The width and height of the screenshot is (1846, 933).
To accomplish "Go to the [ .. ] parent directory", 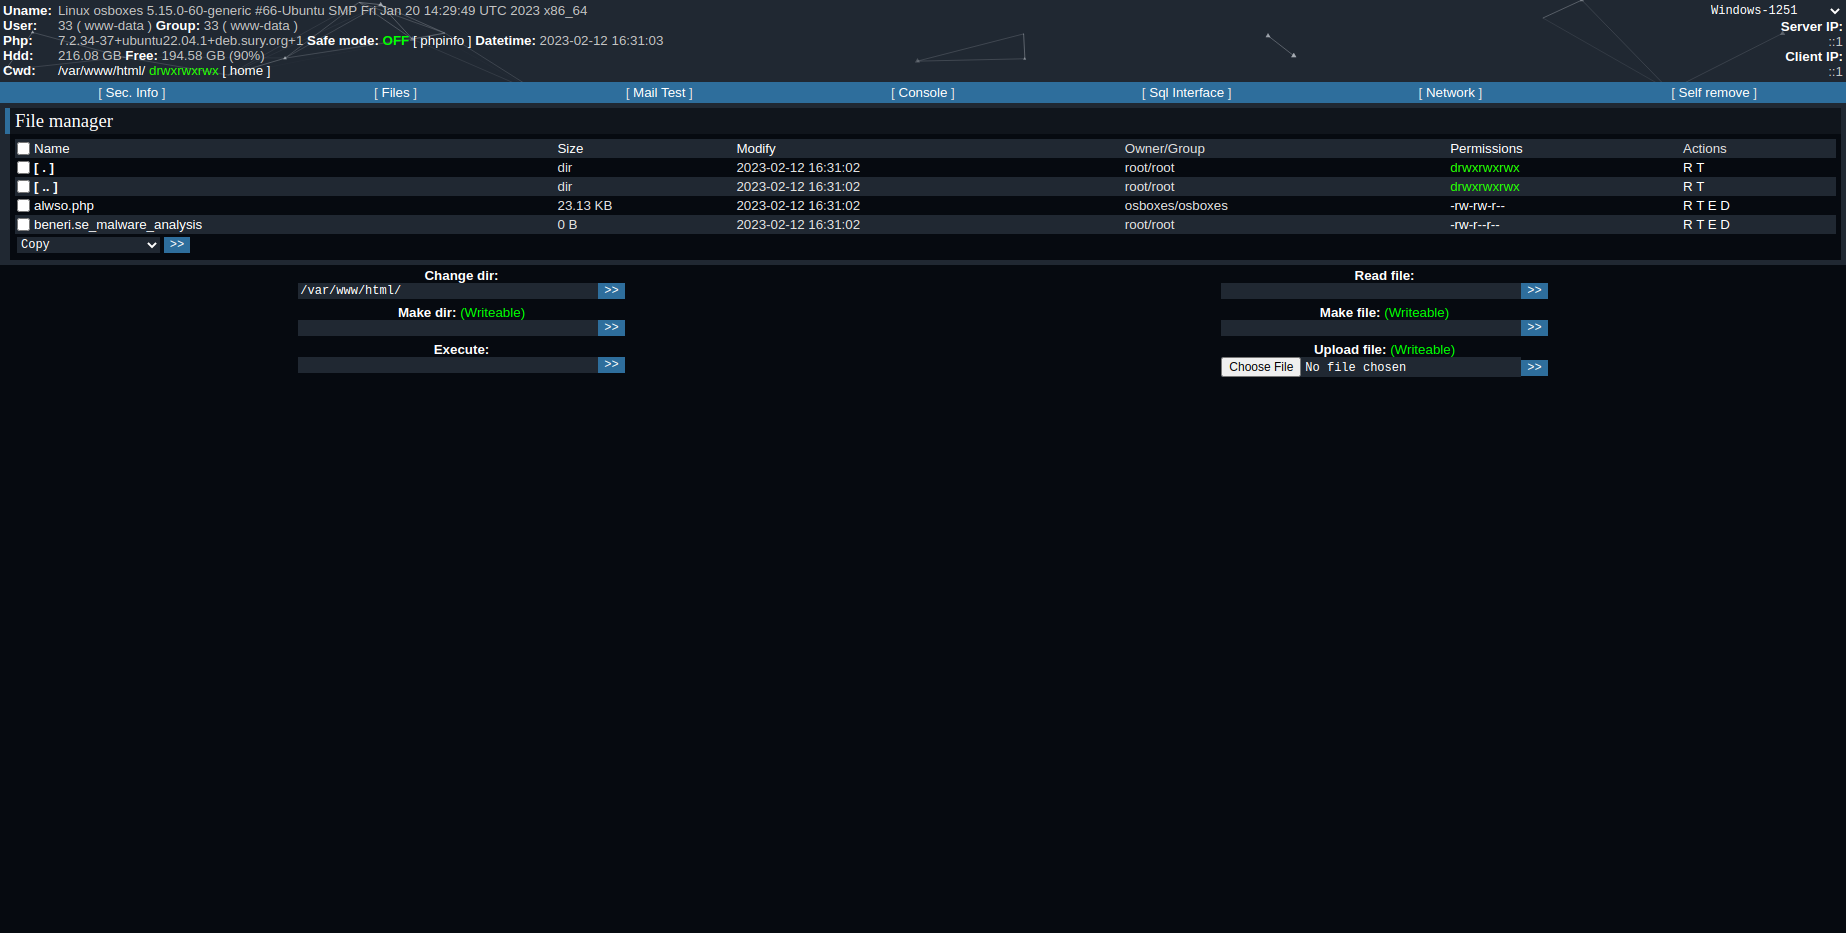I will [46, 187].
